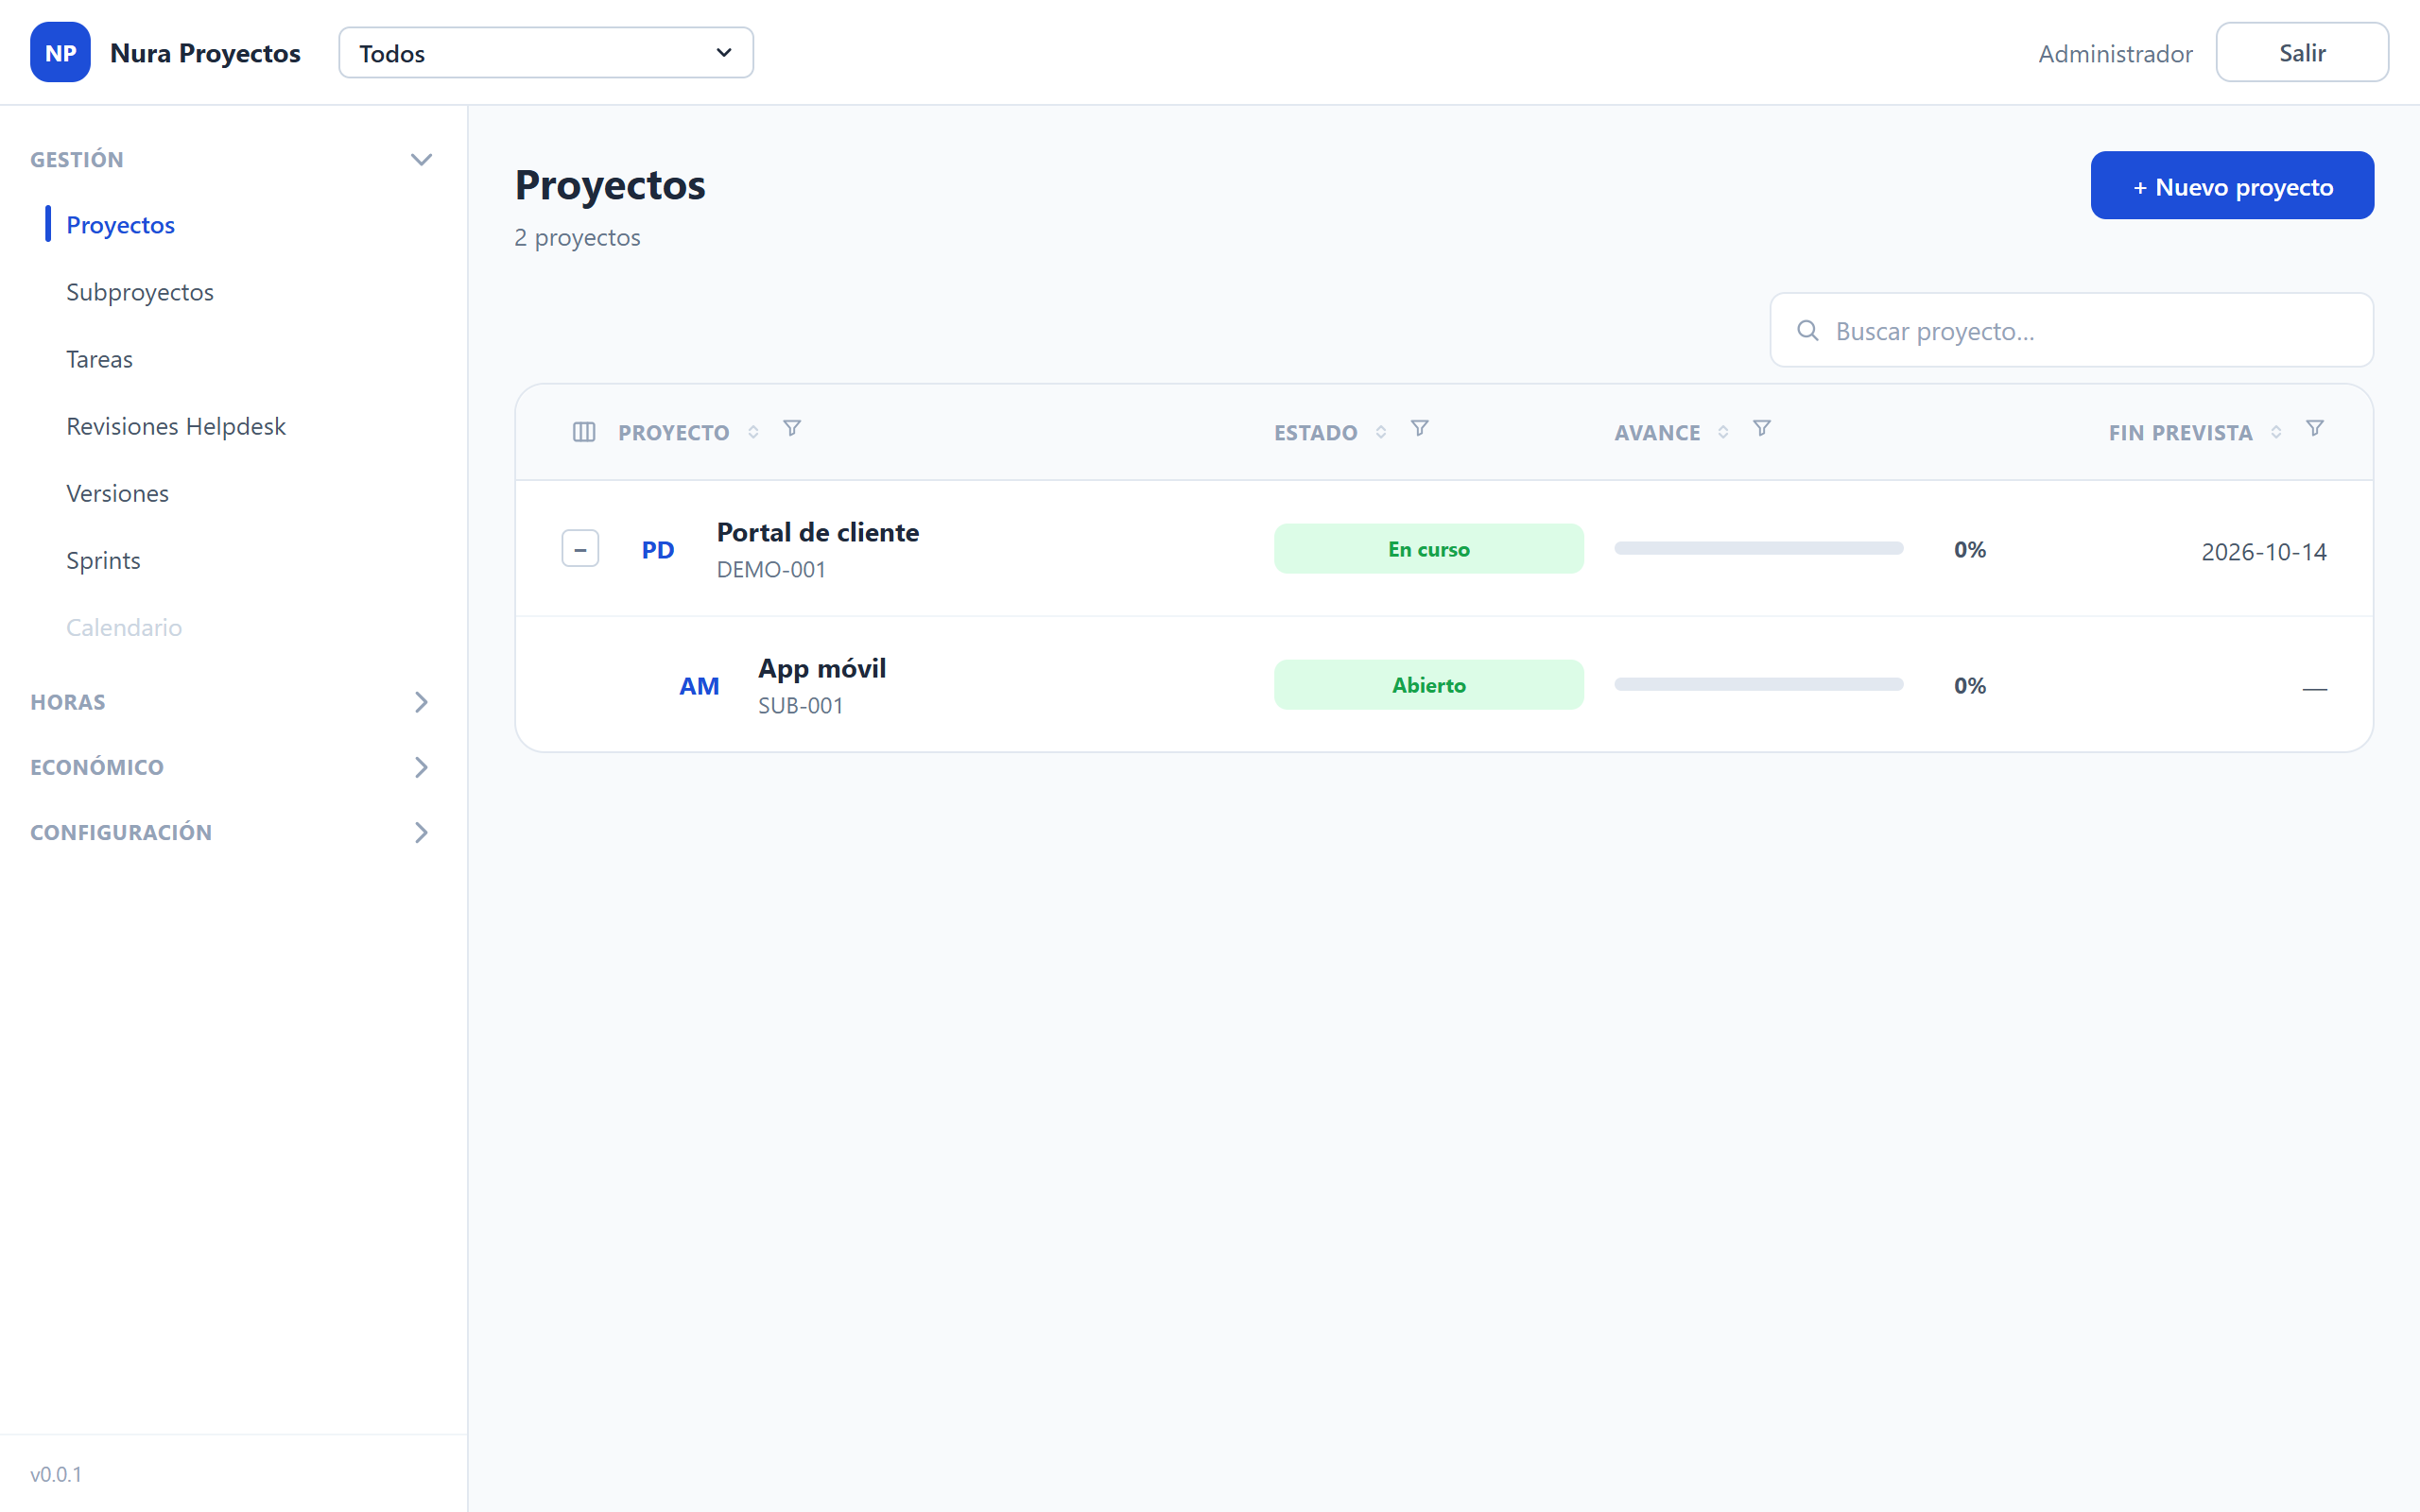The height and width of the screenshot is (1512, 2420).
Task: Click the Abierto status badge
Action: click(x=1428, y=684)
